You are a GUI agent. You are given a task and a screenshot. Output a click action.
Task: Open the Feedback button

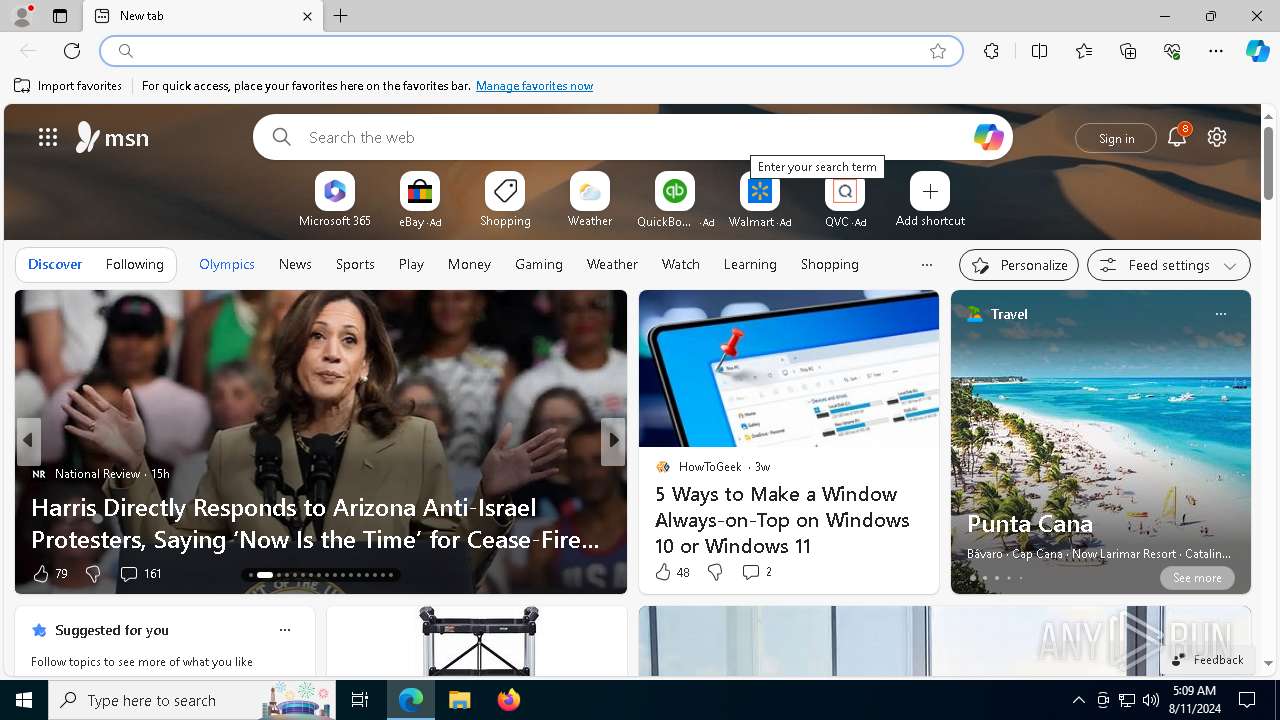(x=1208, y=660)
